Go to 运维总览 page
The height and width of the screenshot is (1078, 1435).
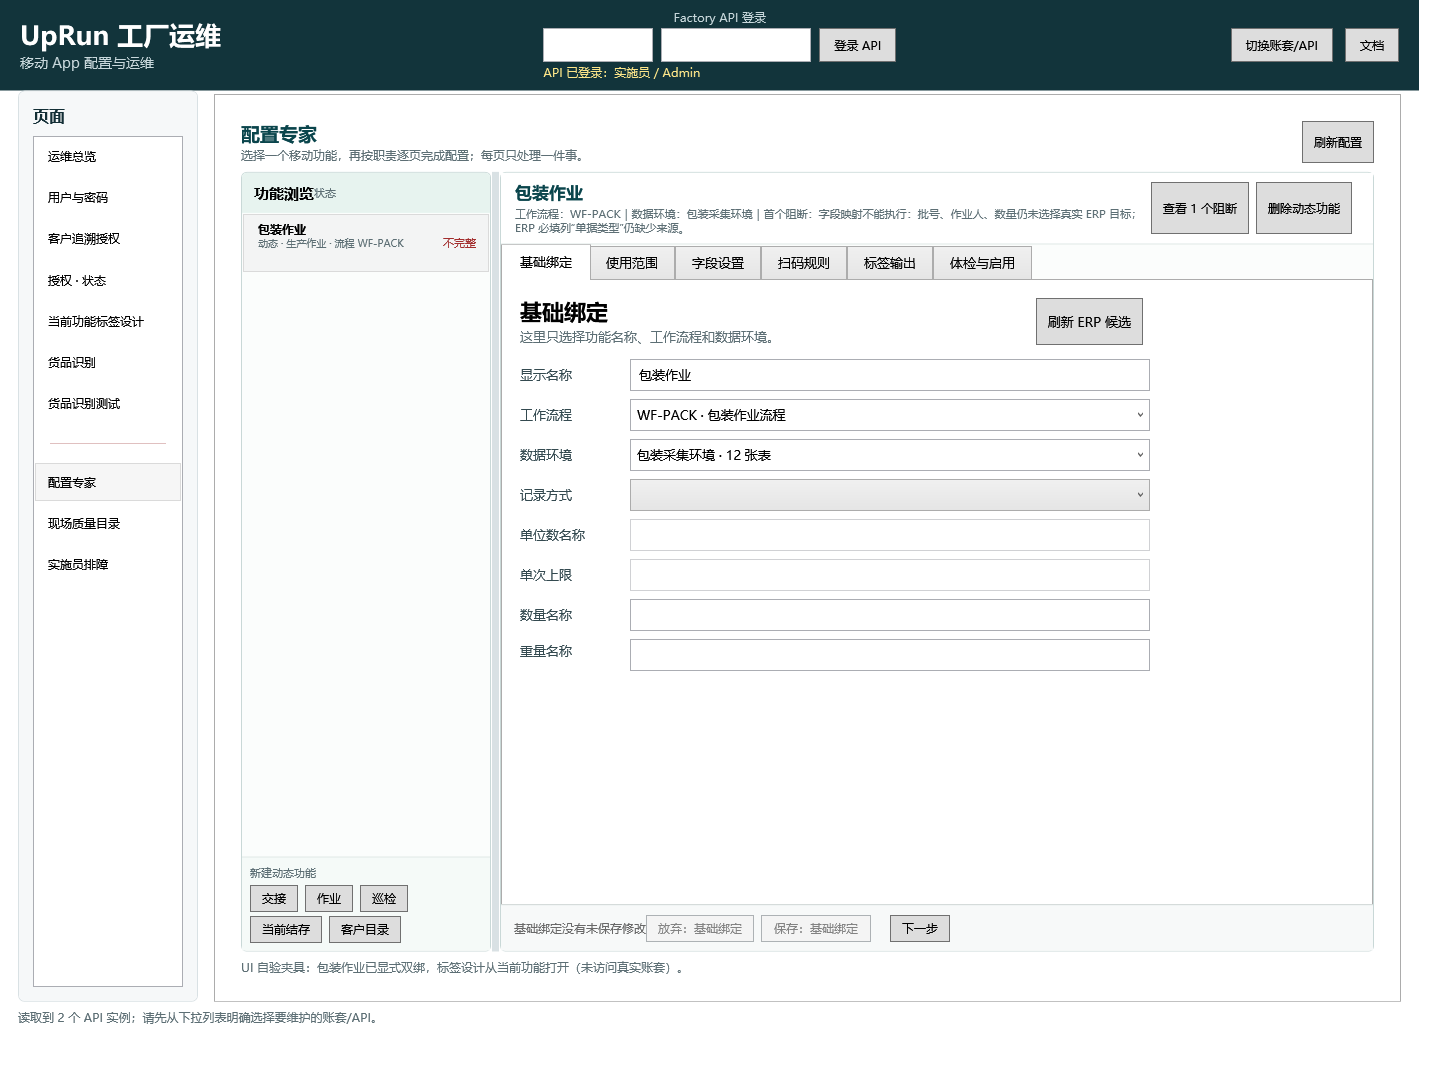108,157
